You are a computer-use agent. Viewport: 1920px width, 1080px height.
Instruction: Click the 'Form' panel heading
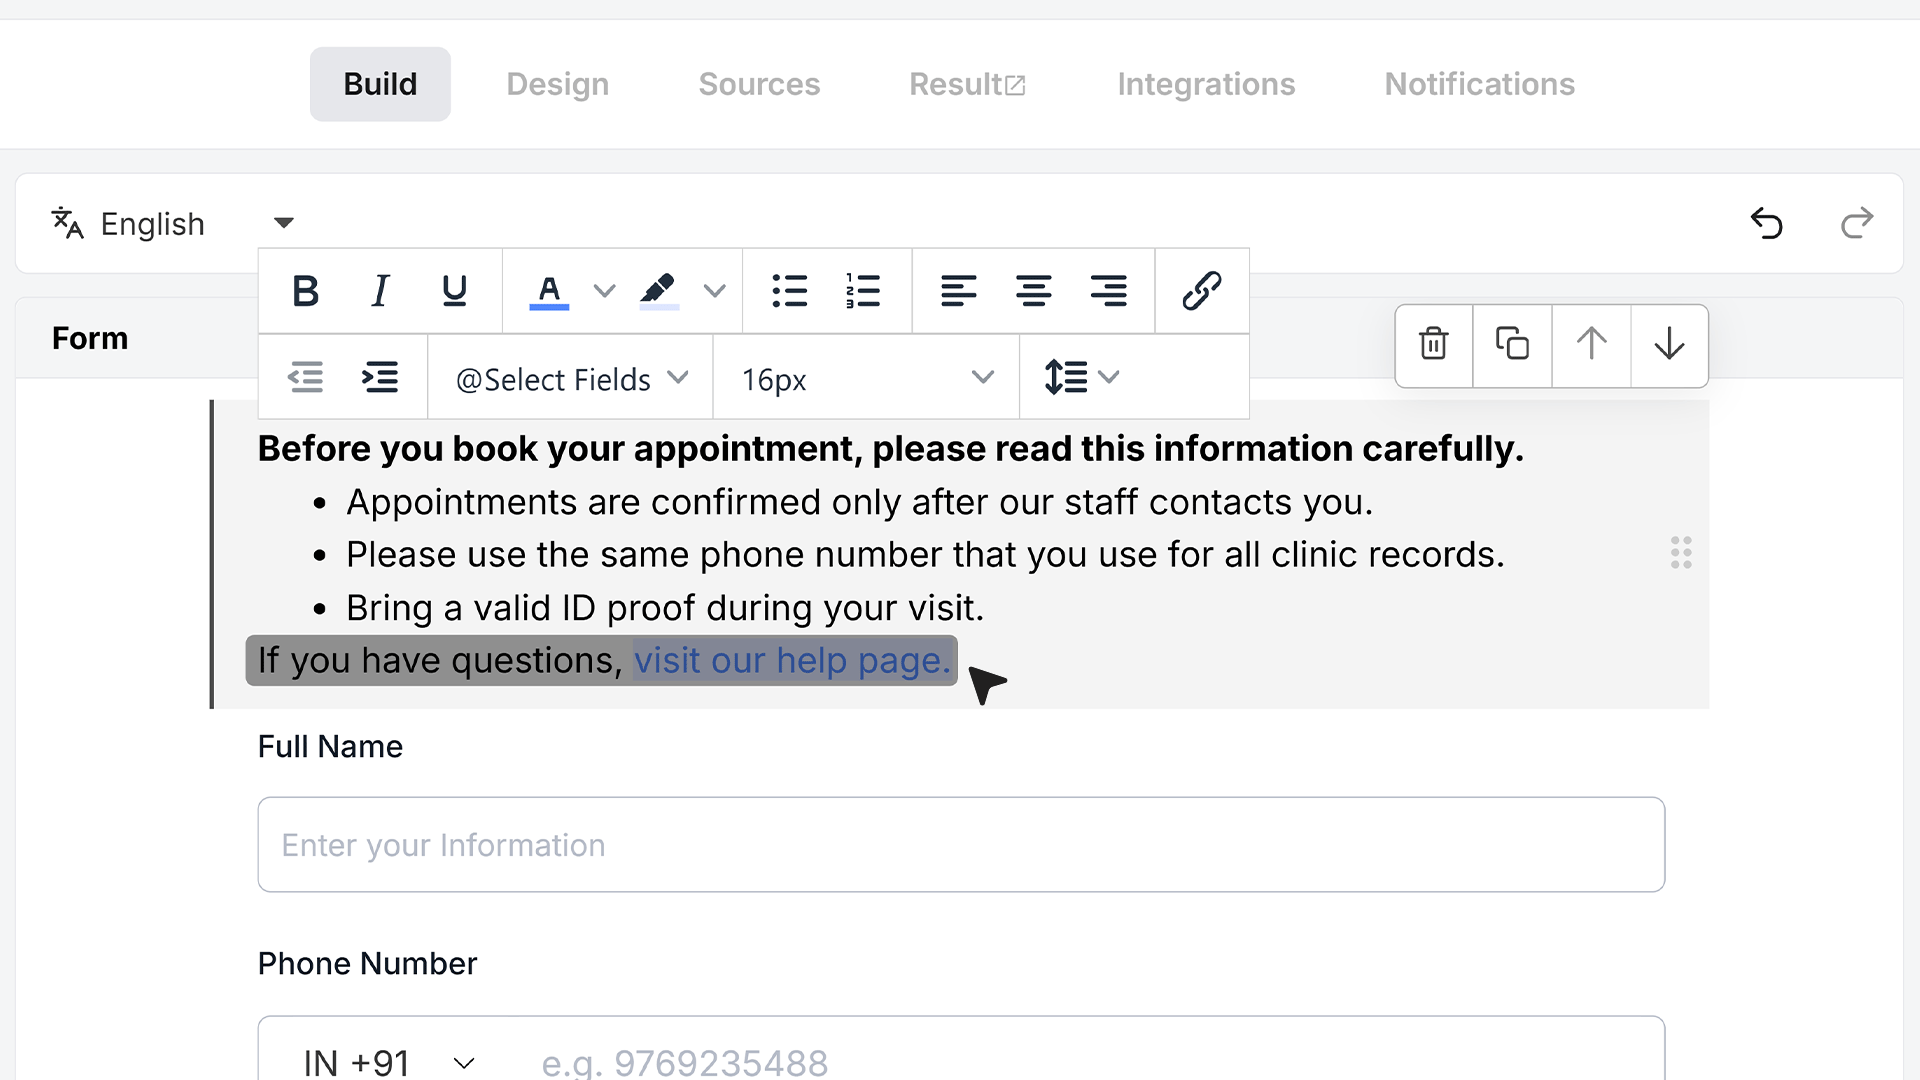coord(90,338)
